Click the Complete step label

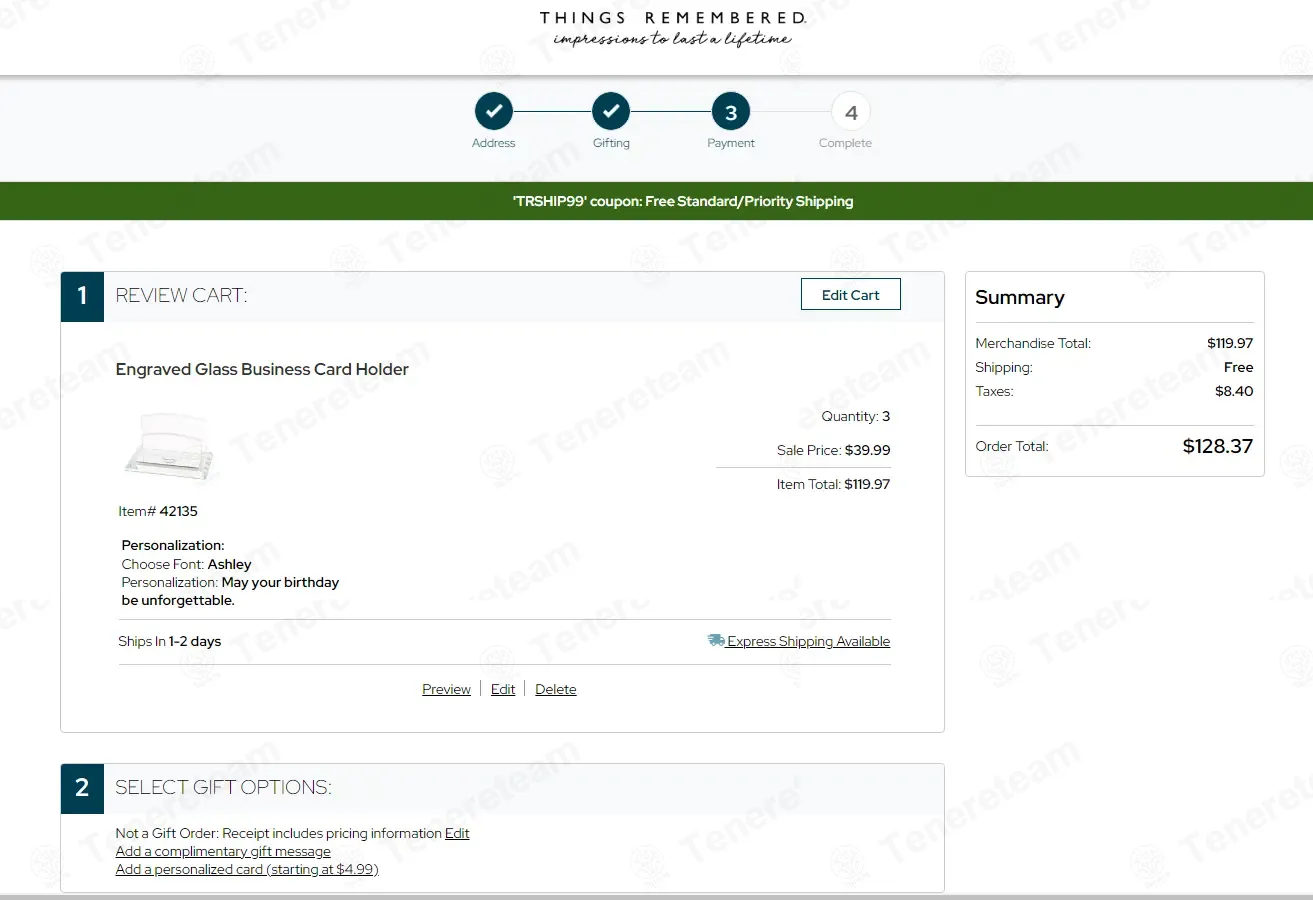pos(845,143)
